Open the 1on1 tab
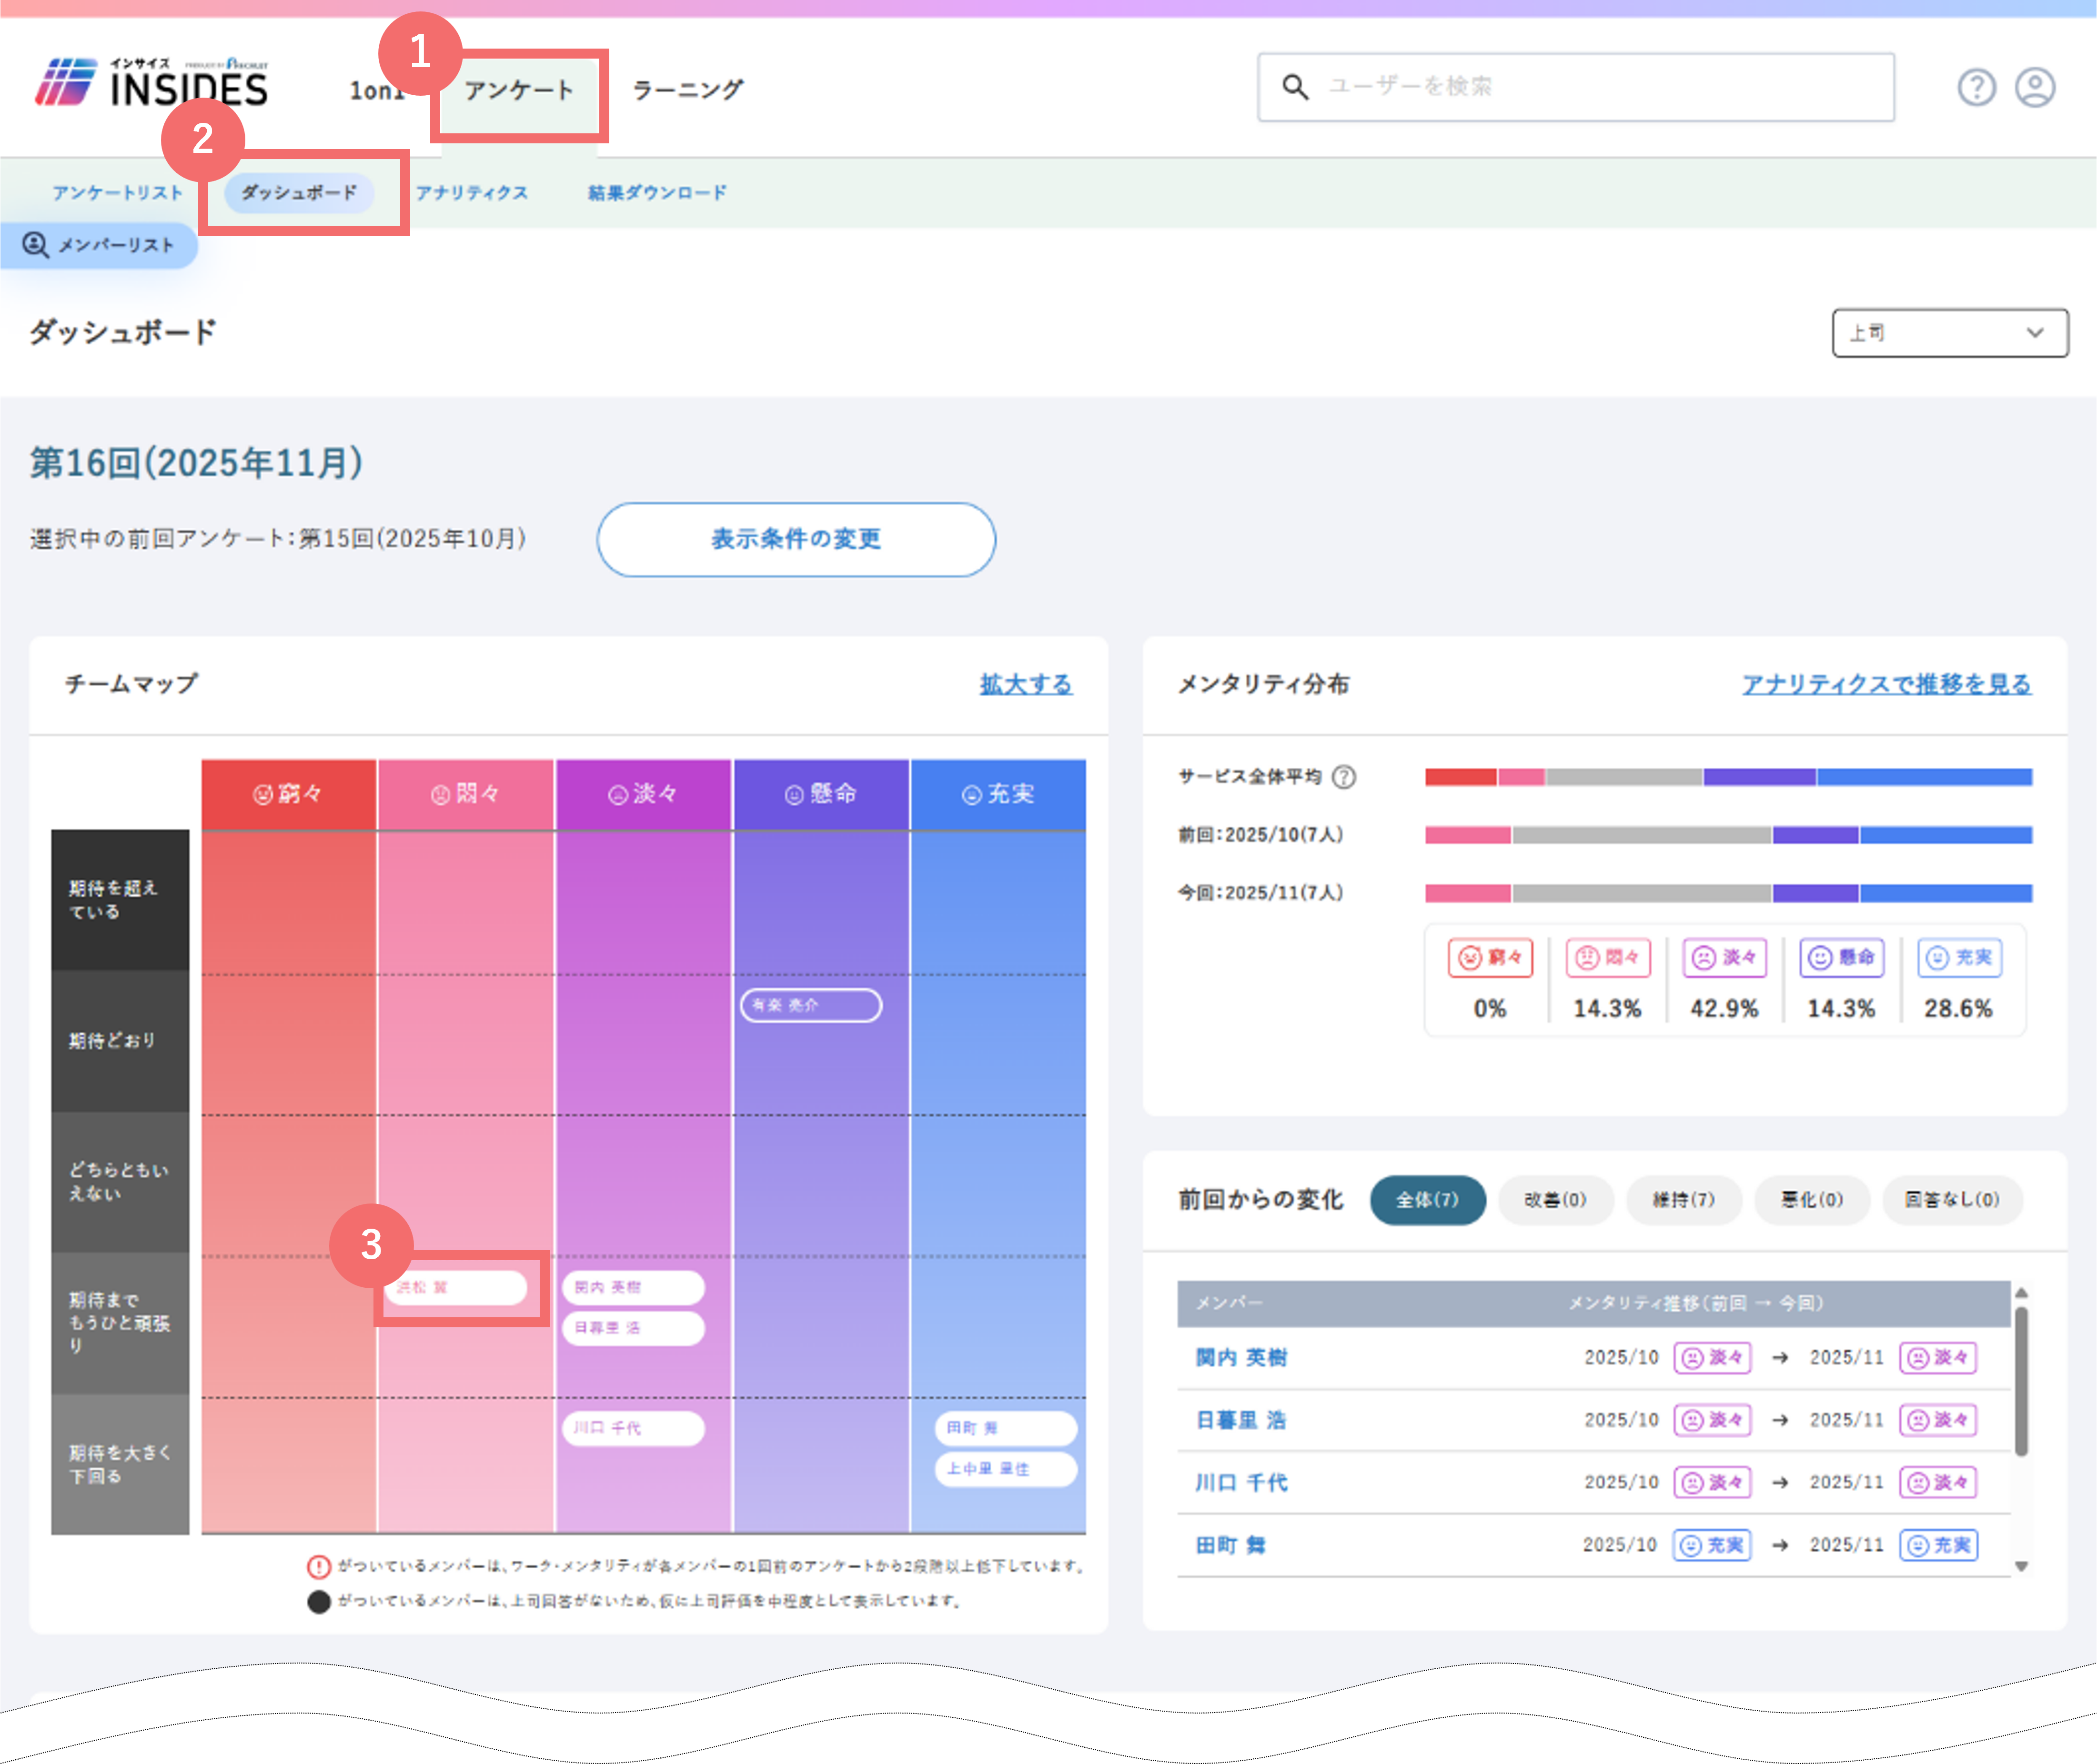The height and width of the screenshot is (1764, 2097). (x=377, y=90)
